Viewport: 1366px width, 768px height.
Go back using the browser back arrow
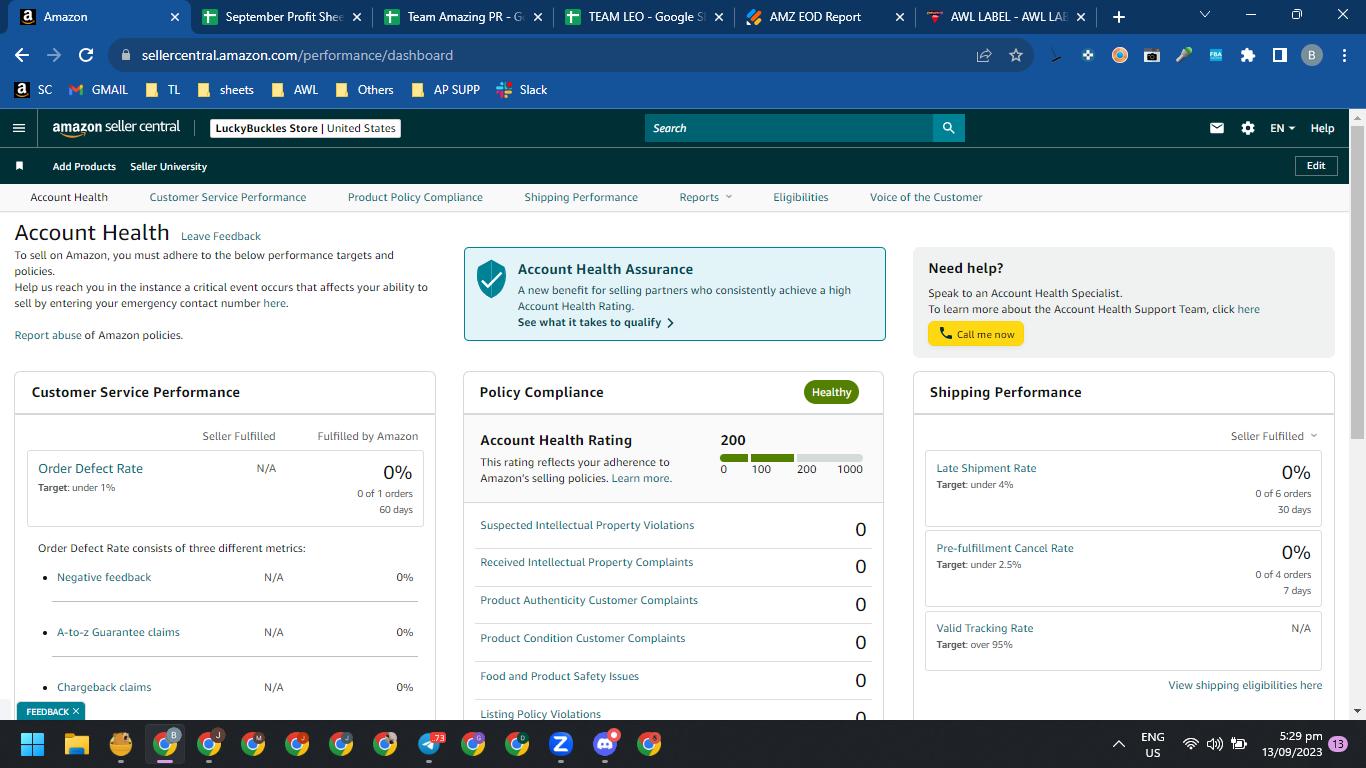click(22, 56)
